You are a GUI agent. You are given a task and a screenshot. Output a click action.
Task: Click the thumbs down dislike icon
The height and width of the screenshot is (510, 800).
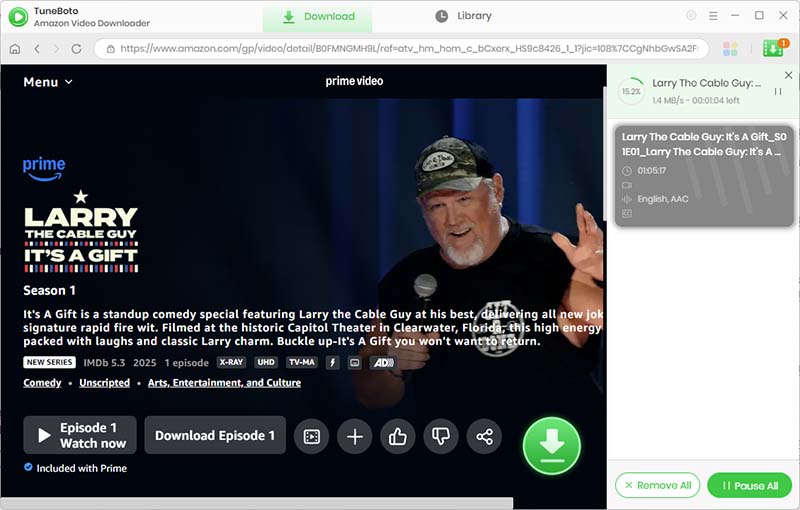[x=441, y=436]
